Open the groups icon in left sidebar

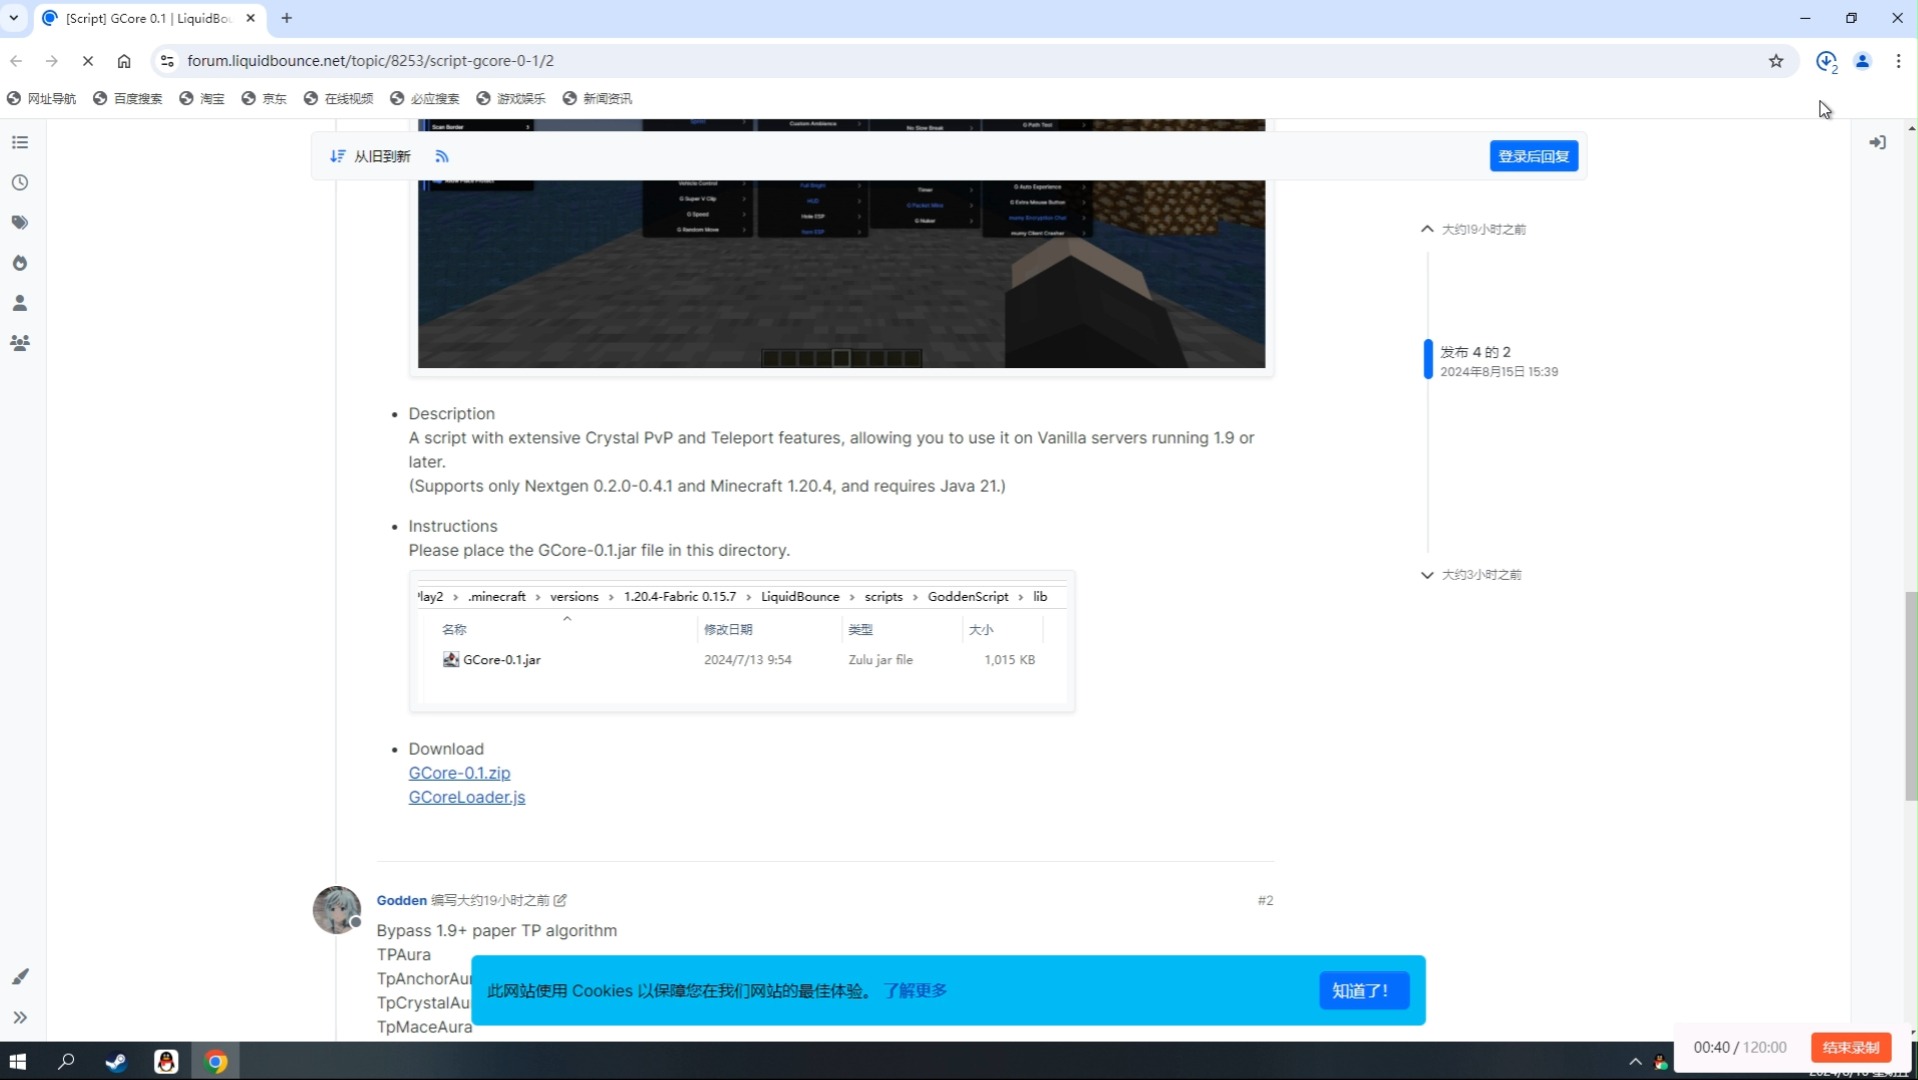point(20,343)
